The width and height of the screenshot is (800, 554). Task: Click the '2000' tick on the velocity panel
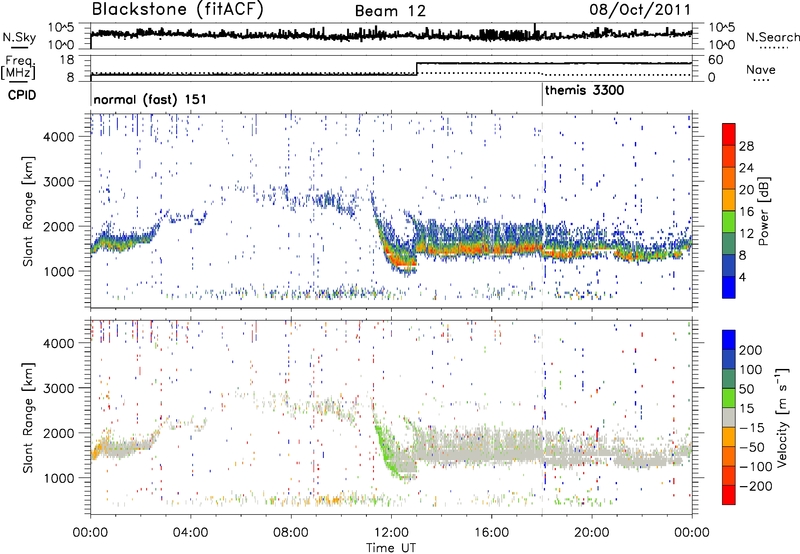pyautogui.click(x=59, y=433)
